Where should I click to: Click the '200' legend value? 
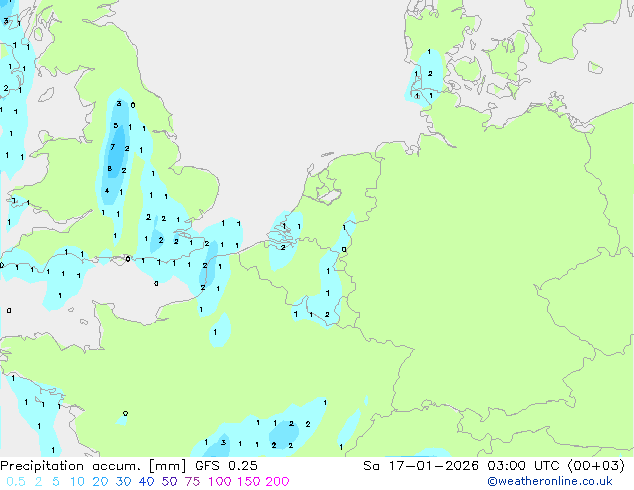277,482
